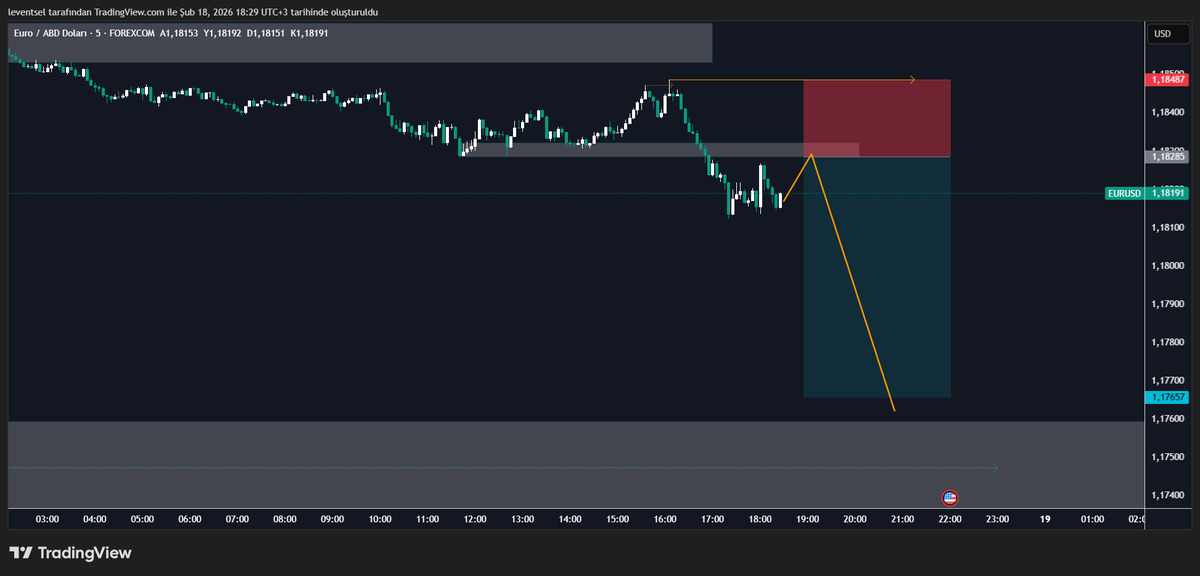Click the 1,18000 level on the price scale
Viewport: 1200px width, 576px height.
pyautogui.click(x=1167, y=265)
